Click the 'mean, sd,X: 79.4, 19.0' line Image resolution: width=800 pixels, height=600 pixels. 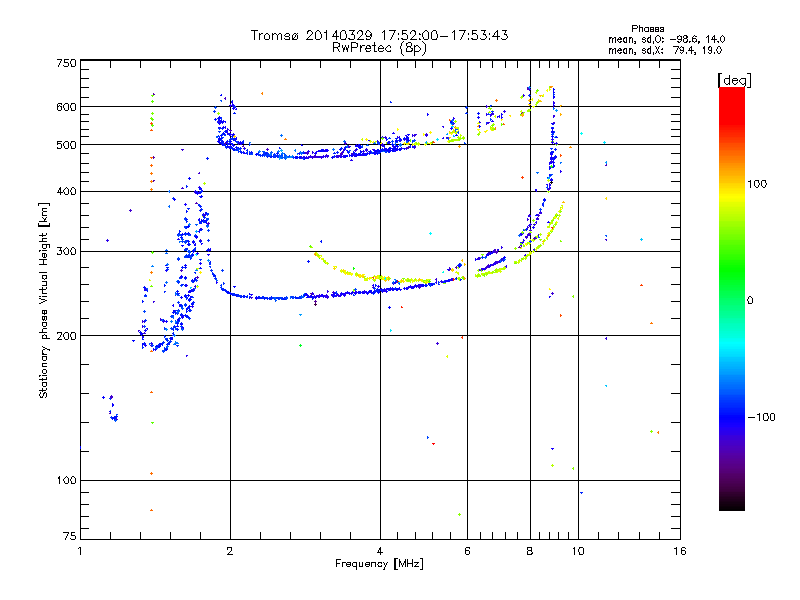point(665,50)
